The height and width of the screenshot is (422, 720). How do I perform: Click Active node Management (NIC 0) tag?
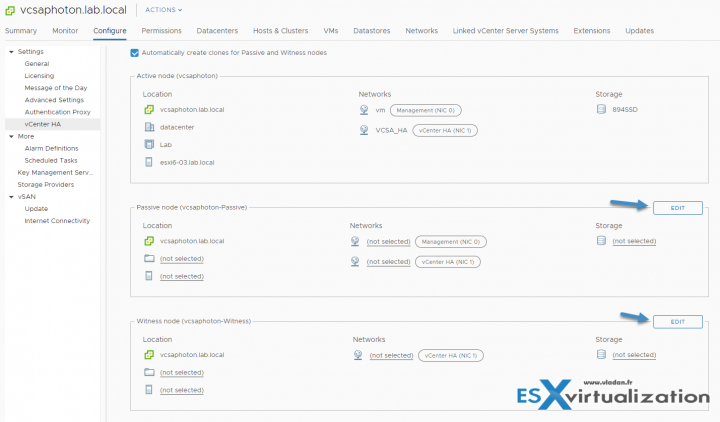point(426,110)
